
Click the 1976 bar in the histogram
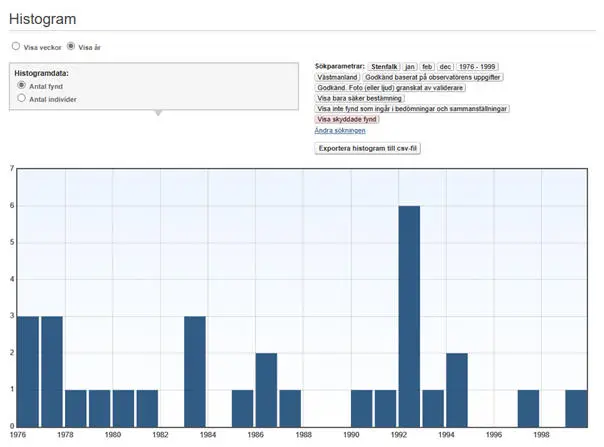pos(28,370)
